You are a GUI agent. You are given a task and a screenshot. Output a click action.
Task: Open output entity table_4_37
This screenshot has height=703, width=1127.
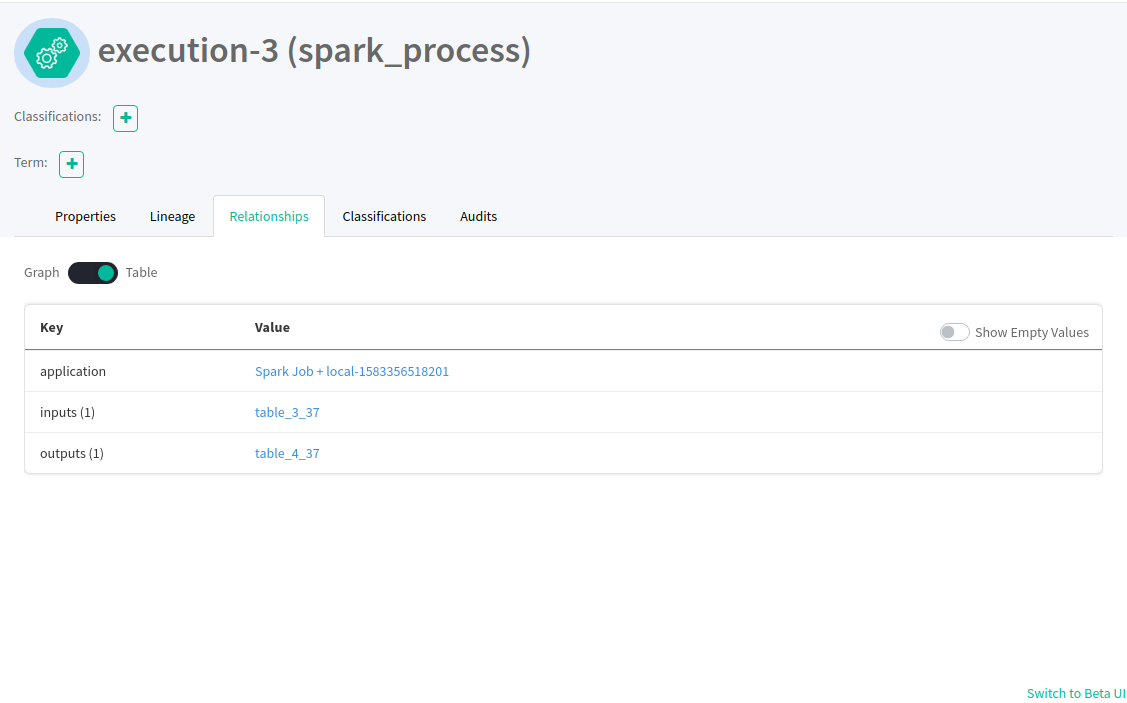pos(287,454)
